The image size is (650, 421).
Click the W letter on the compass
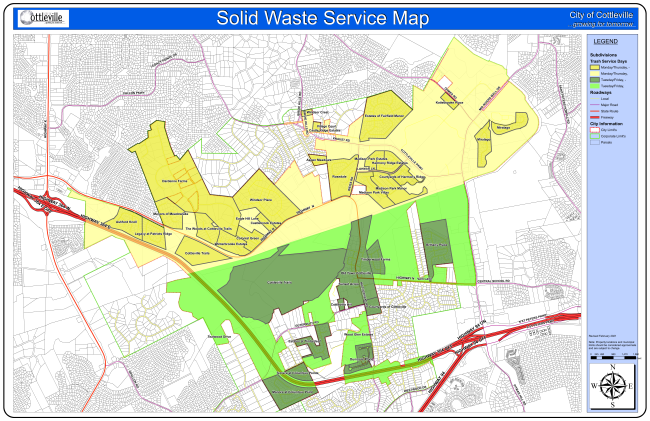point(594,386)
